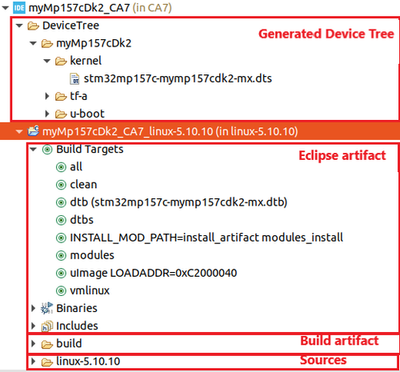
Task: Click the target icon beside 'all'
Action: (61, 167)
